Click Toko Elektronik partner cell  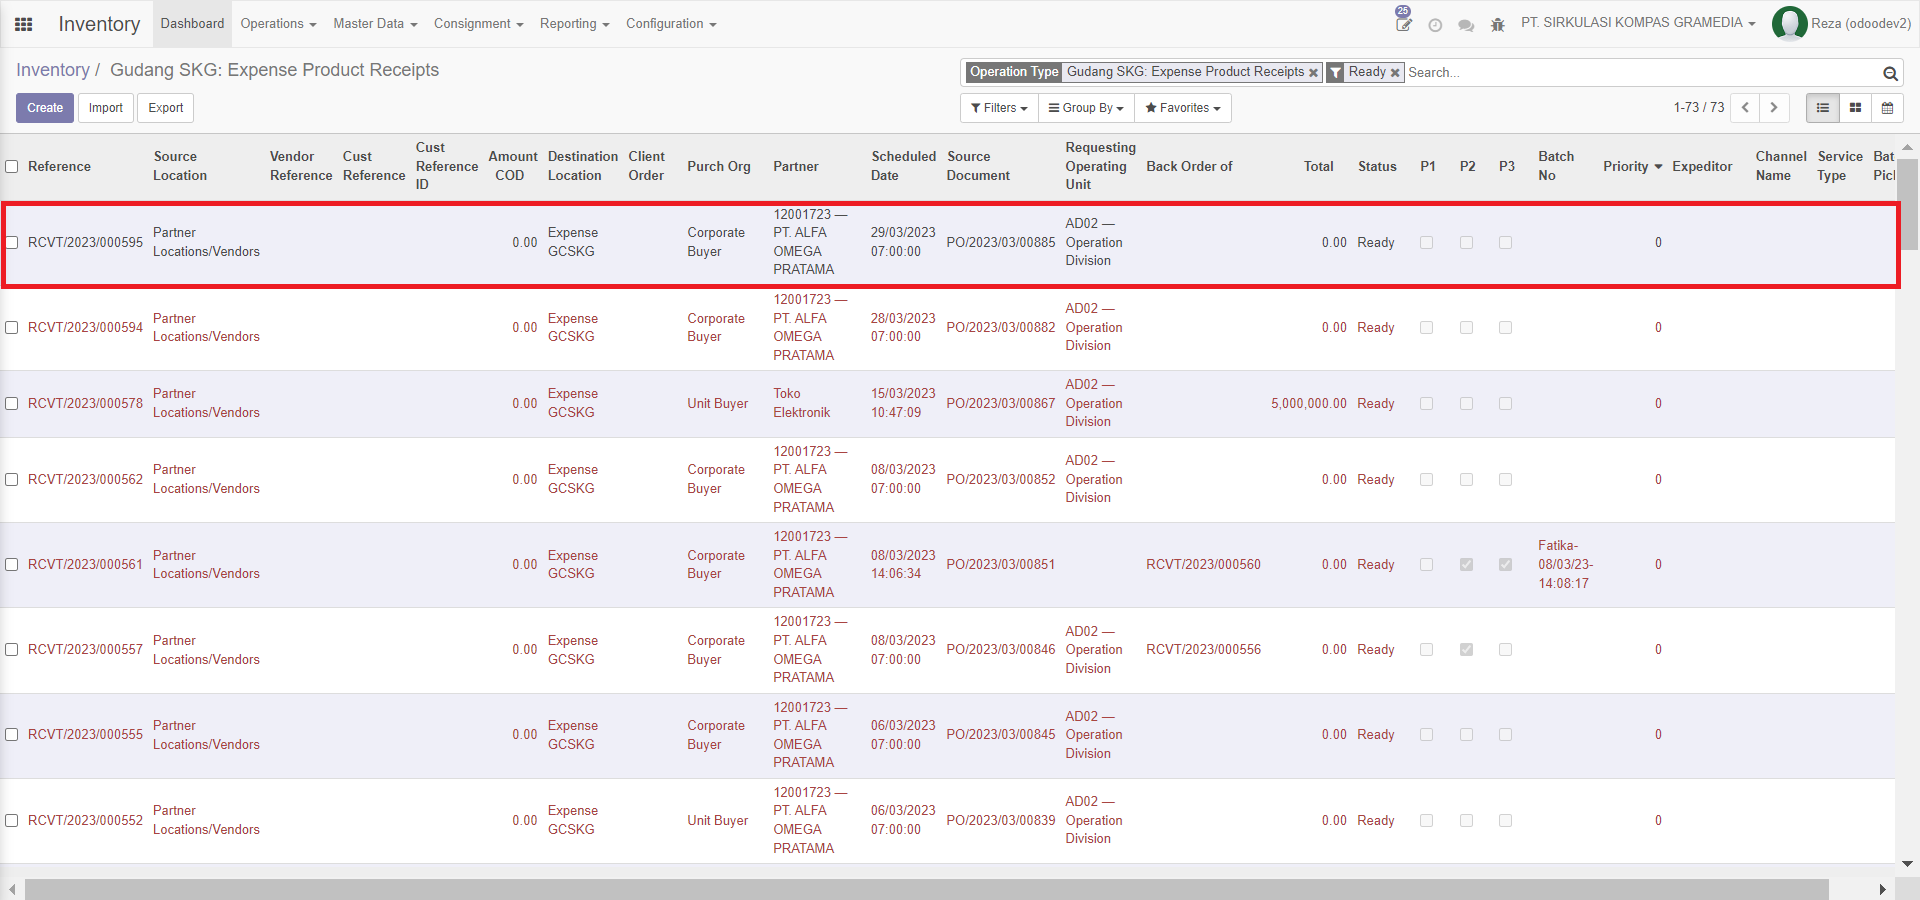point(802,403)
